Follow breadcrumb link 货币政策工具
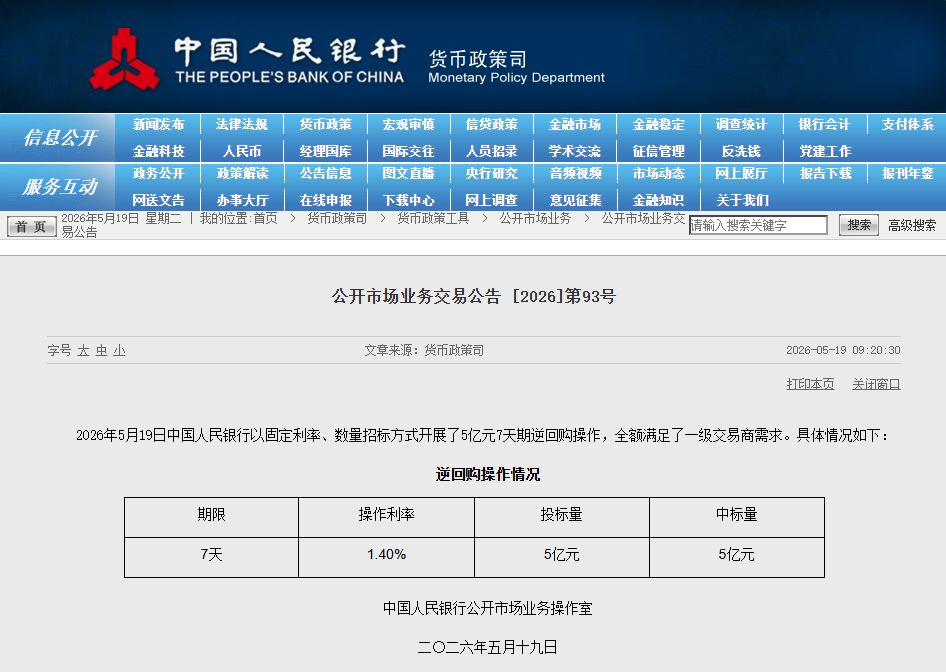Screen dimensions: 946x672 click(x=433, y=218)
